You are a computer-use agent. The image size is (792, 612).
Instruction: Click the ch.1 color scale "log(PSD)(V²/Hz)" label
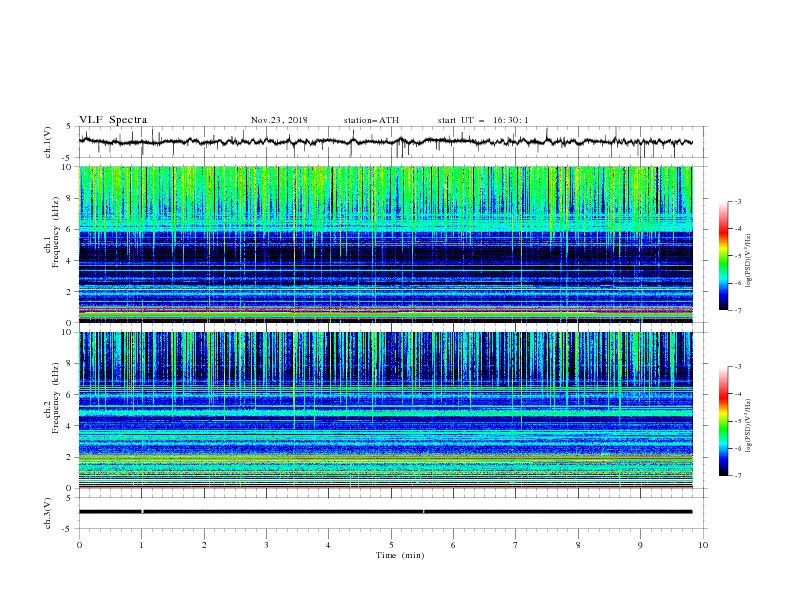749,261
